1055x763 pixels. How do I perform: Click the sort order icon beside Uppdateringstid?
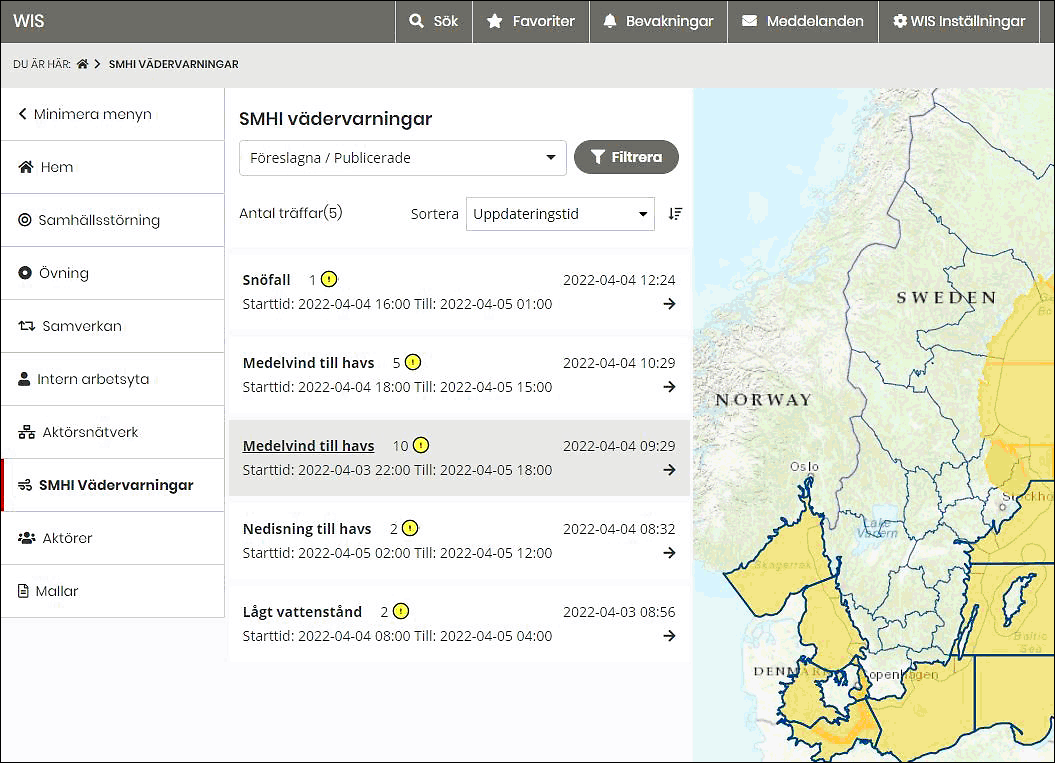pyautogui.click(x=675, y=213)
